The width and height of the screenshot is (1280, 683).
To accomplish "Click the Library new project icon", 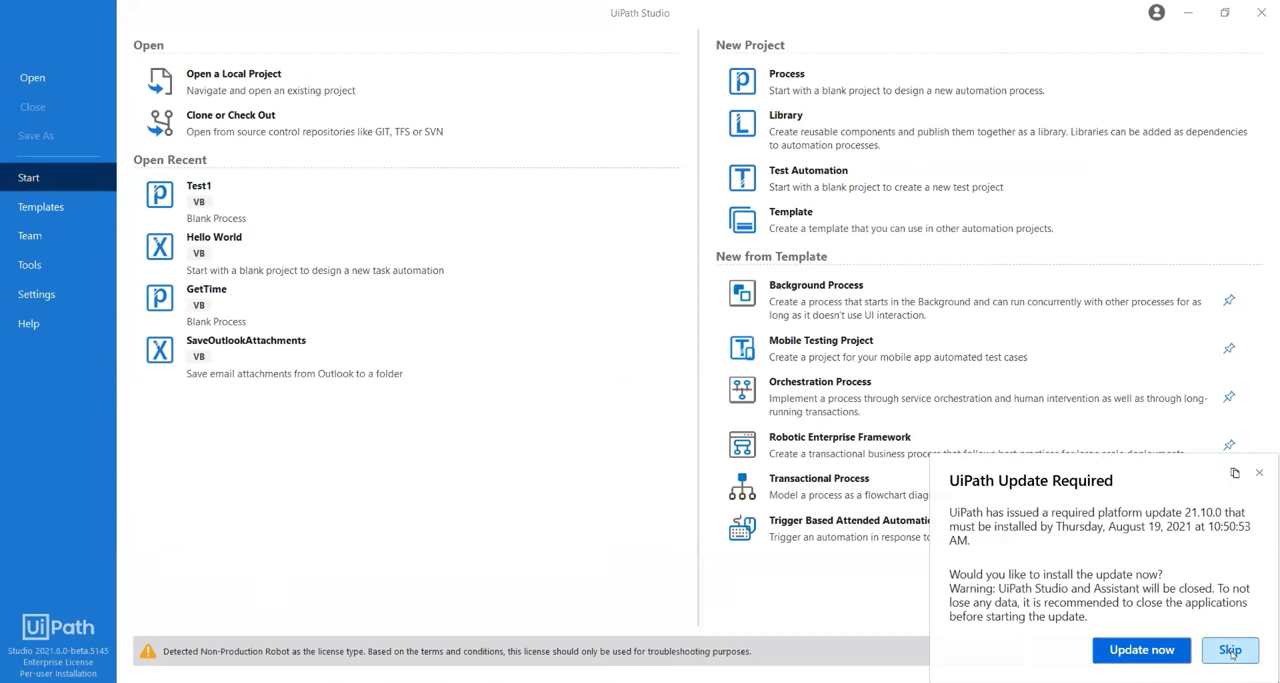I will (x=742, y=123).
